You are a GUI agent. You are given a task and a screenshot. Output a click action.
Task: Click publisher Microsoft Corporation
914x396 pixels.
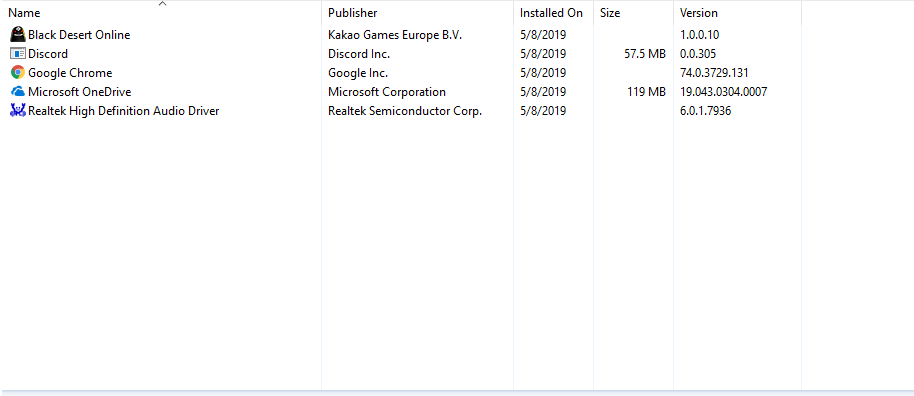(x=387, y=92)
